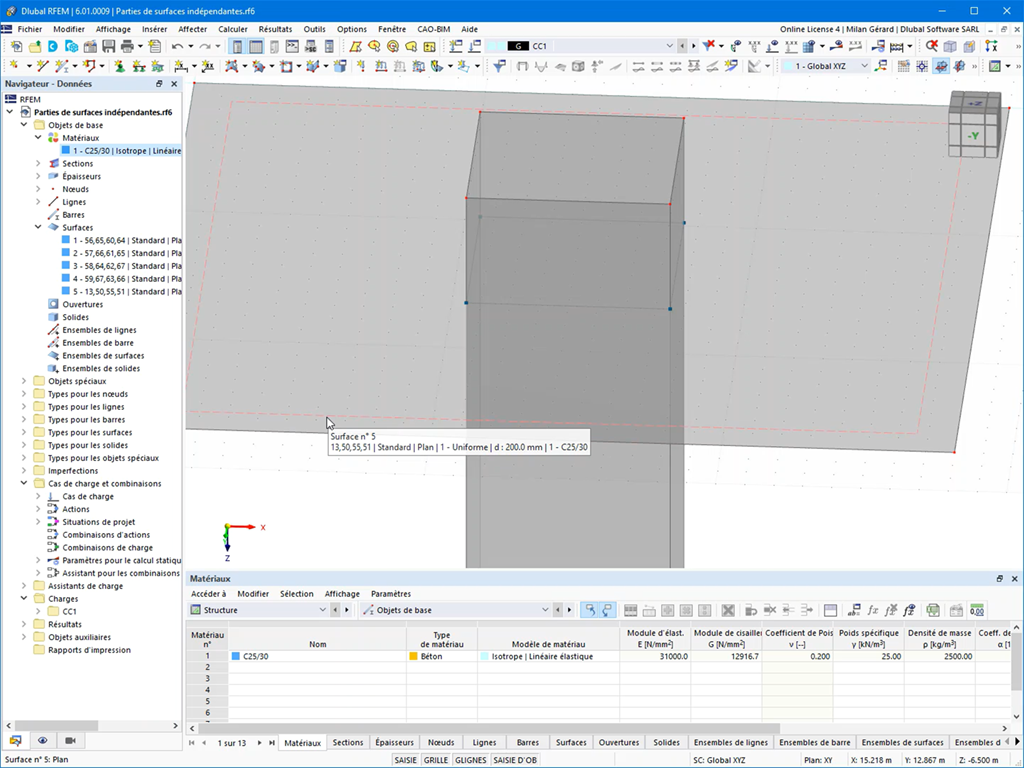
Task: Click the 0.00 decimal places icon
Action: point(977,610)
